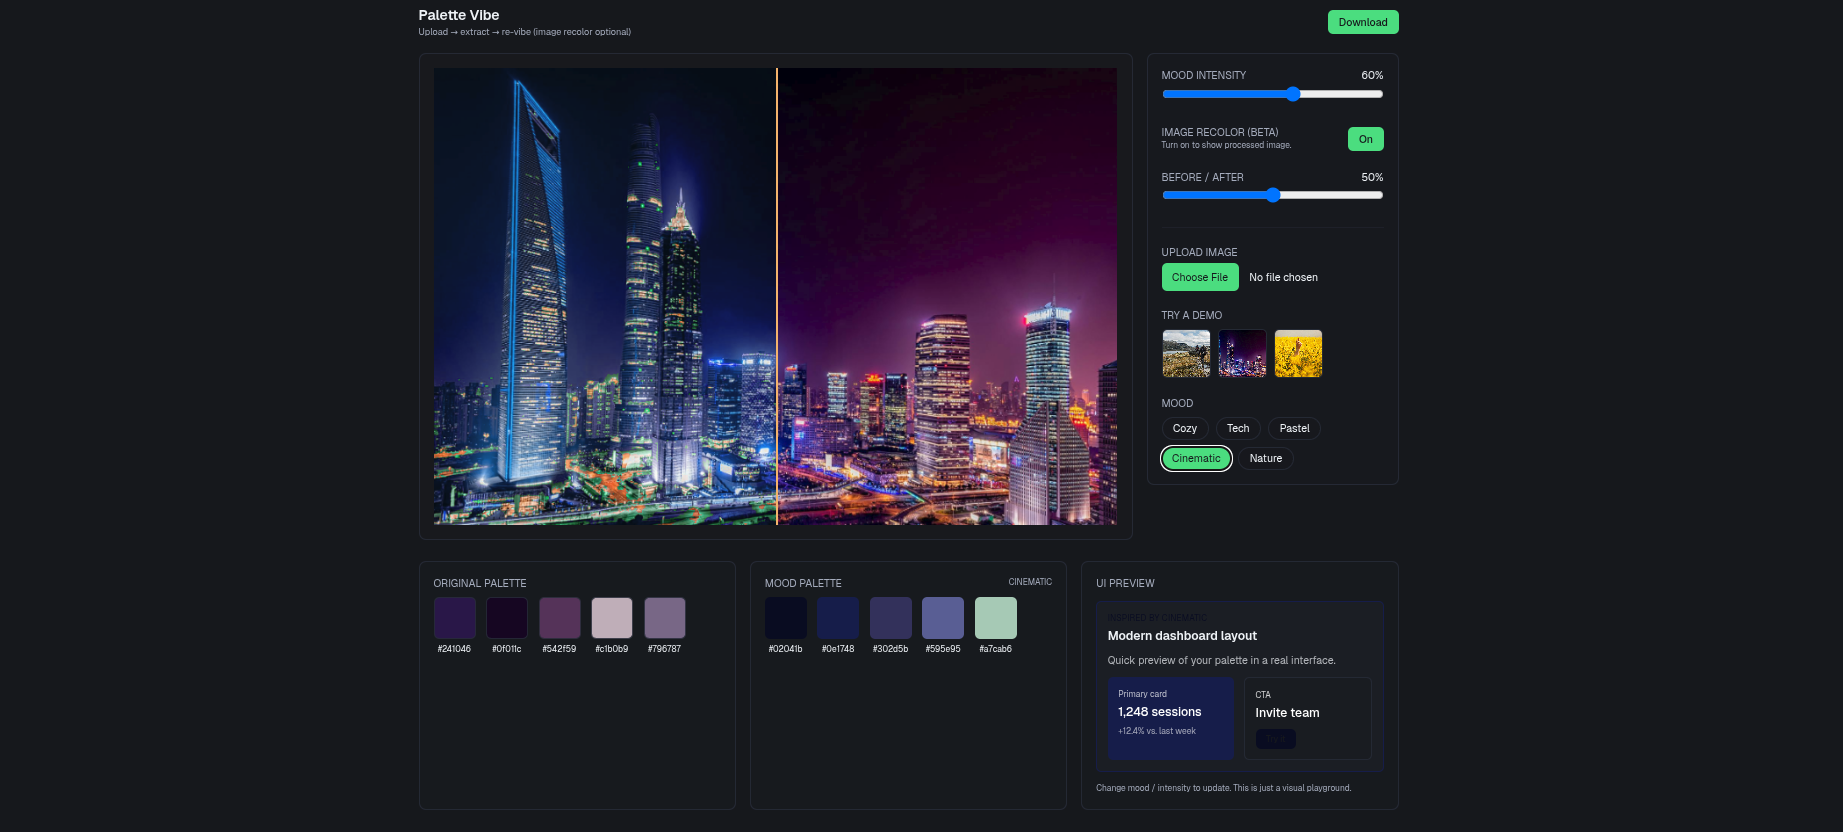Image resolution: width=1843 pixels, height=832 pixels.
Task: Choose the Nature mood
Action: tap(1266, 458)
